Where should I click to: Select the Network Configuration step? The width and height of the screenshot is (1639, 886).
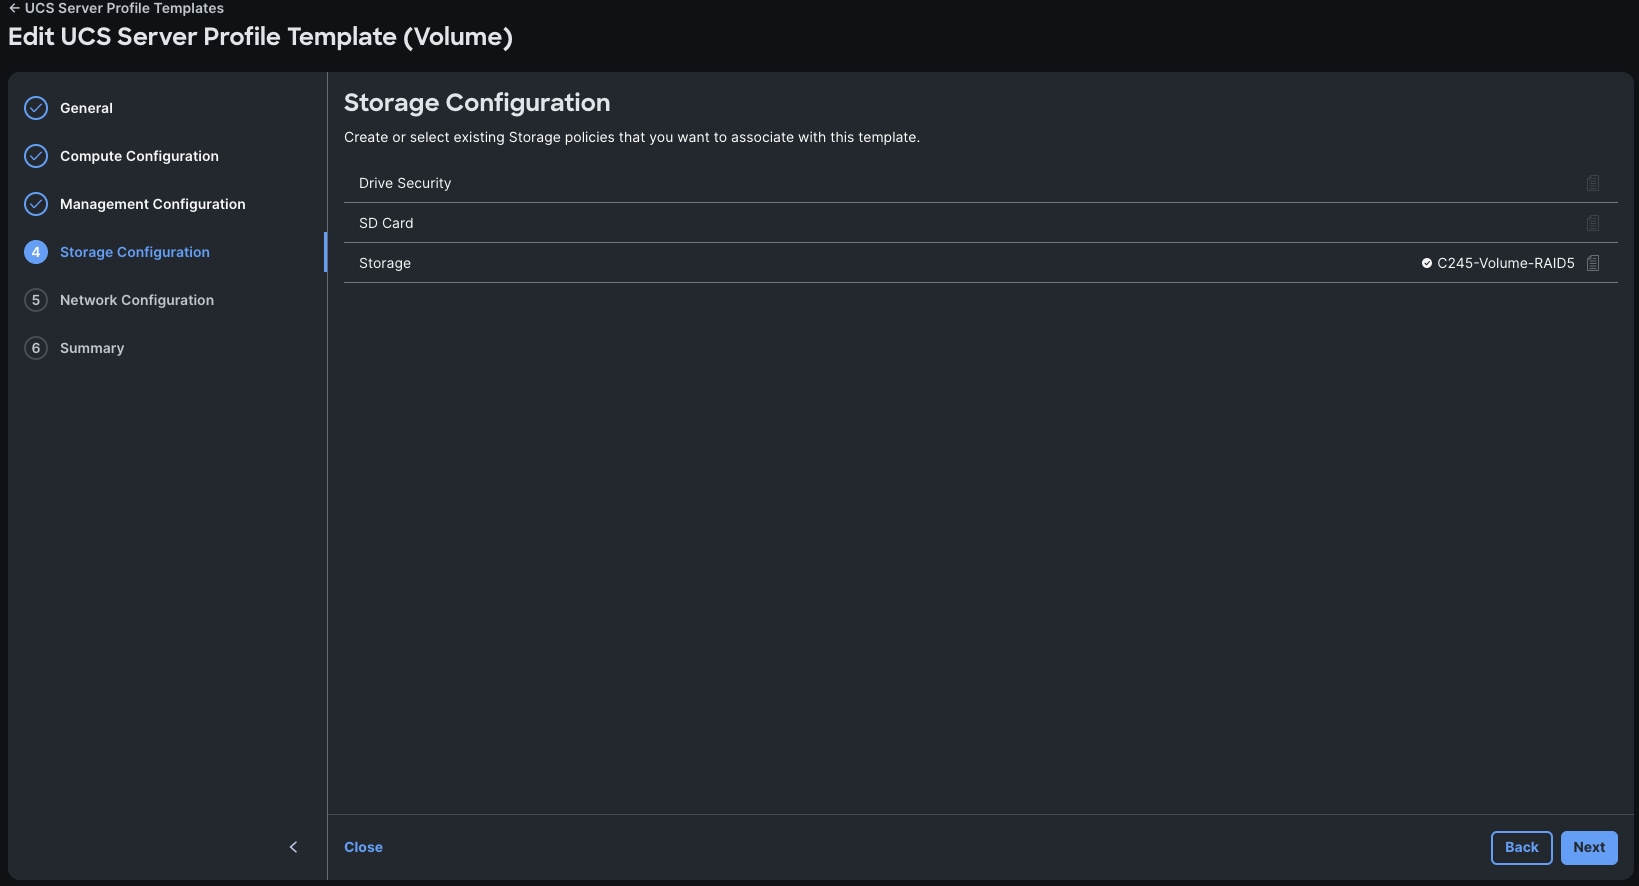[x=137, y=300]
